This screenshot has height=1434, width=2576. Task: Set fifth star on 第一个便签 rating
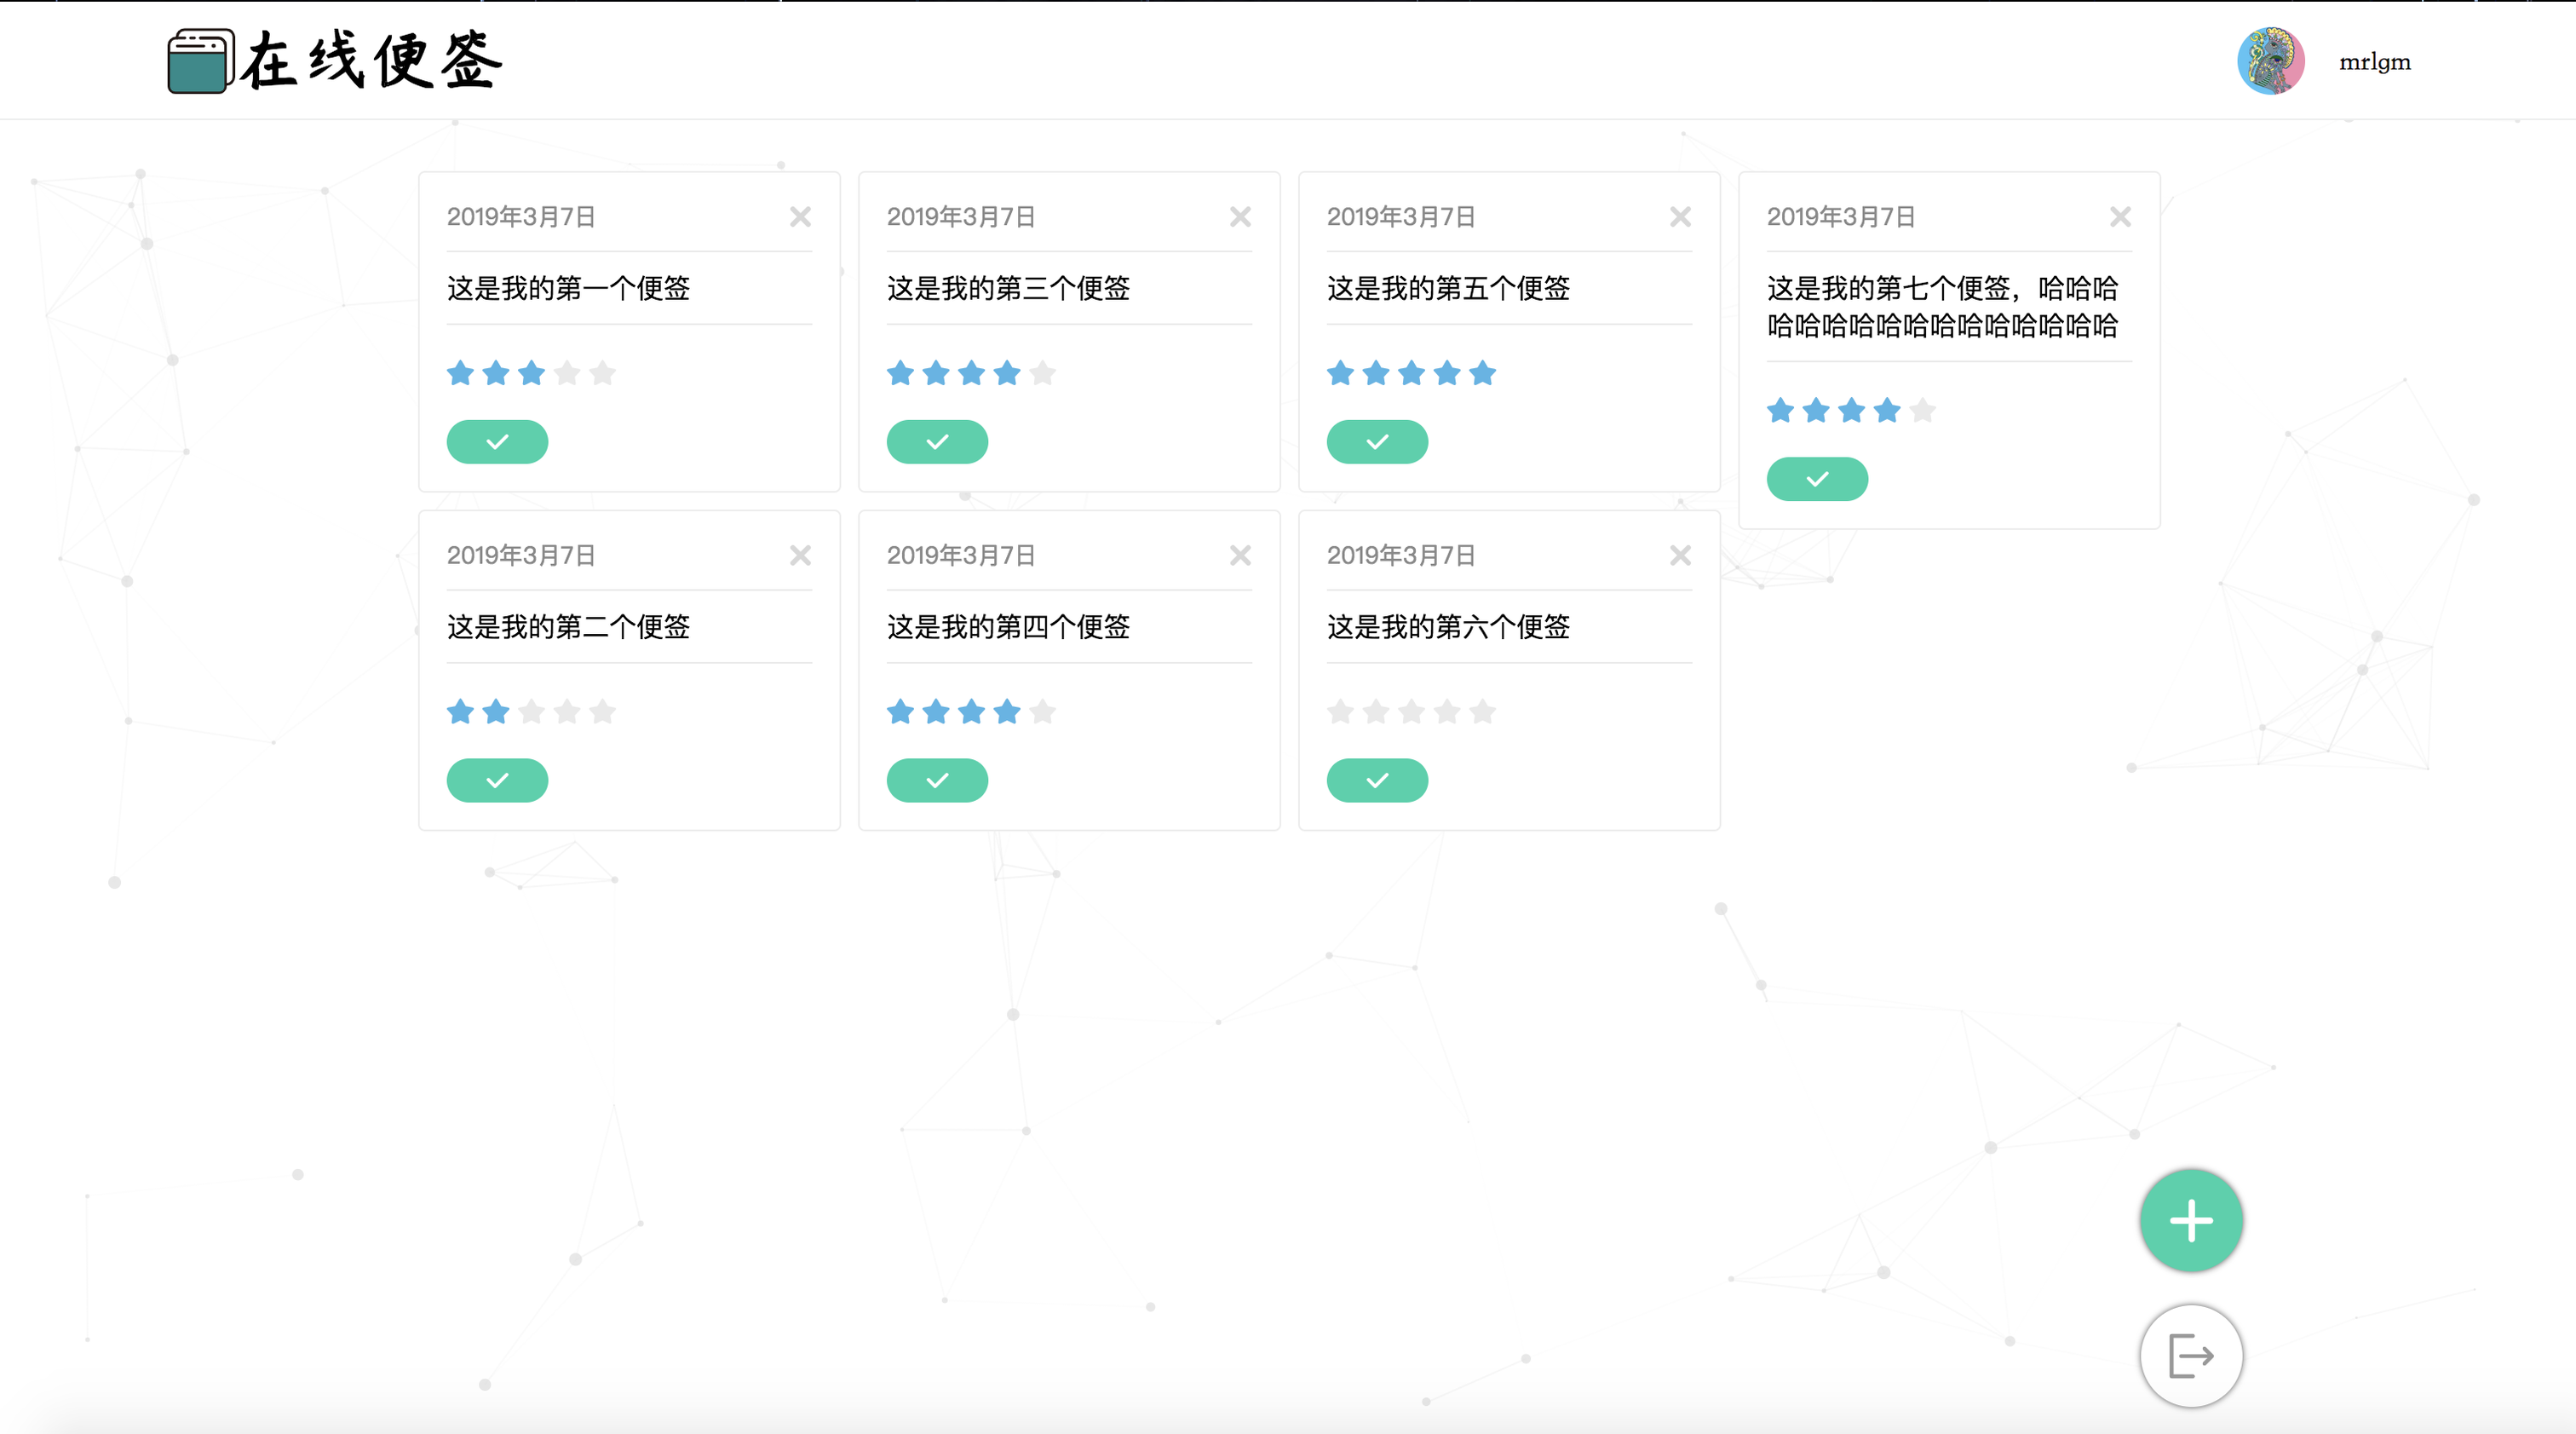[602, 374]
